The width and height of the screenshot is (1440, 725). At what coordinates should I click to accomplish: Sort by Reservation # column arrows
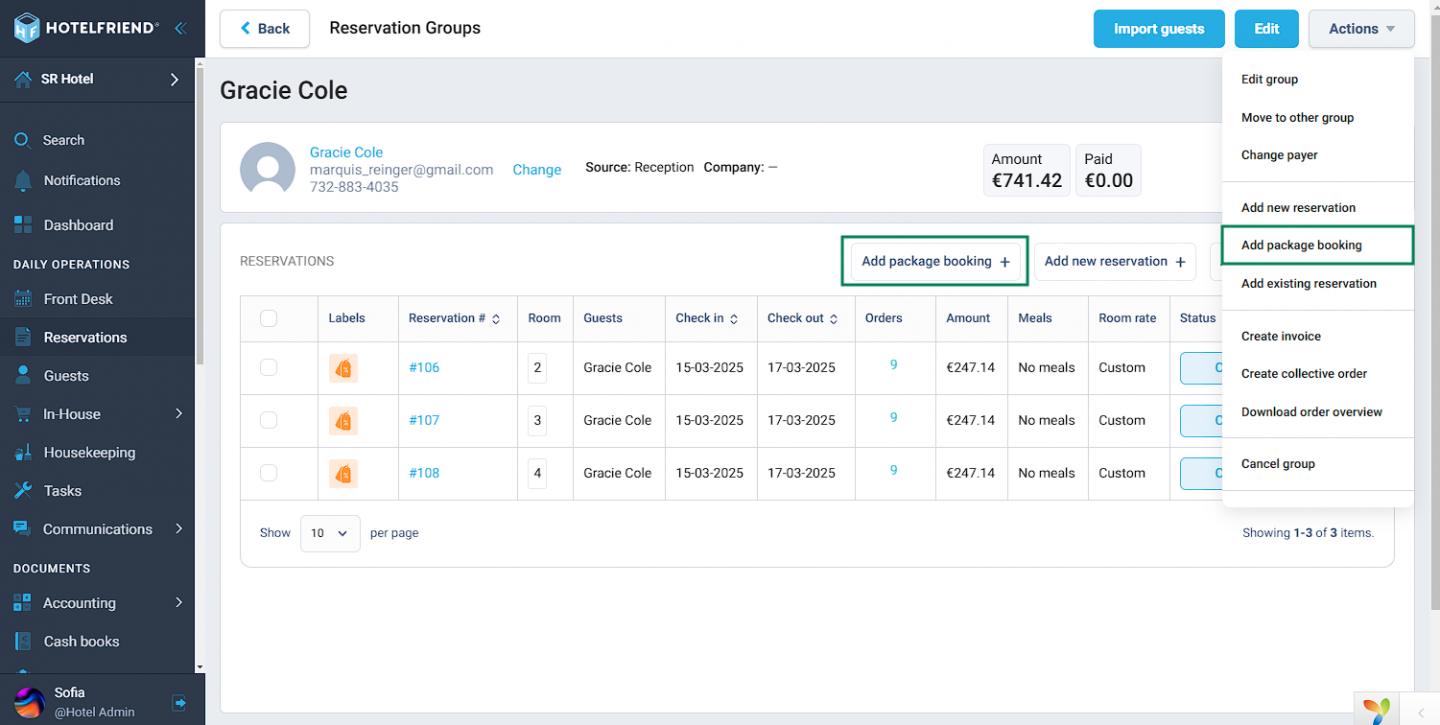point(496,319)
